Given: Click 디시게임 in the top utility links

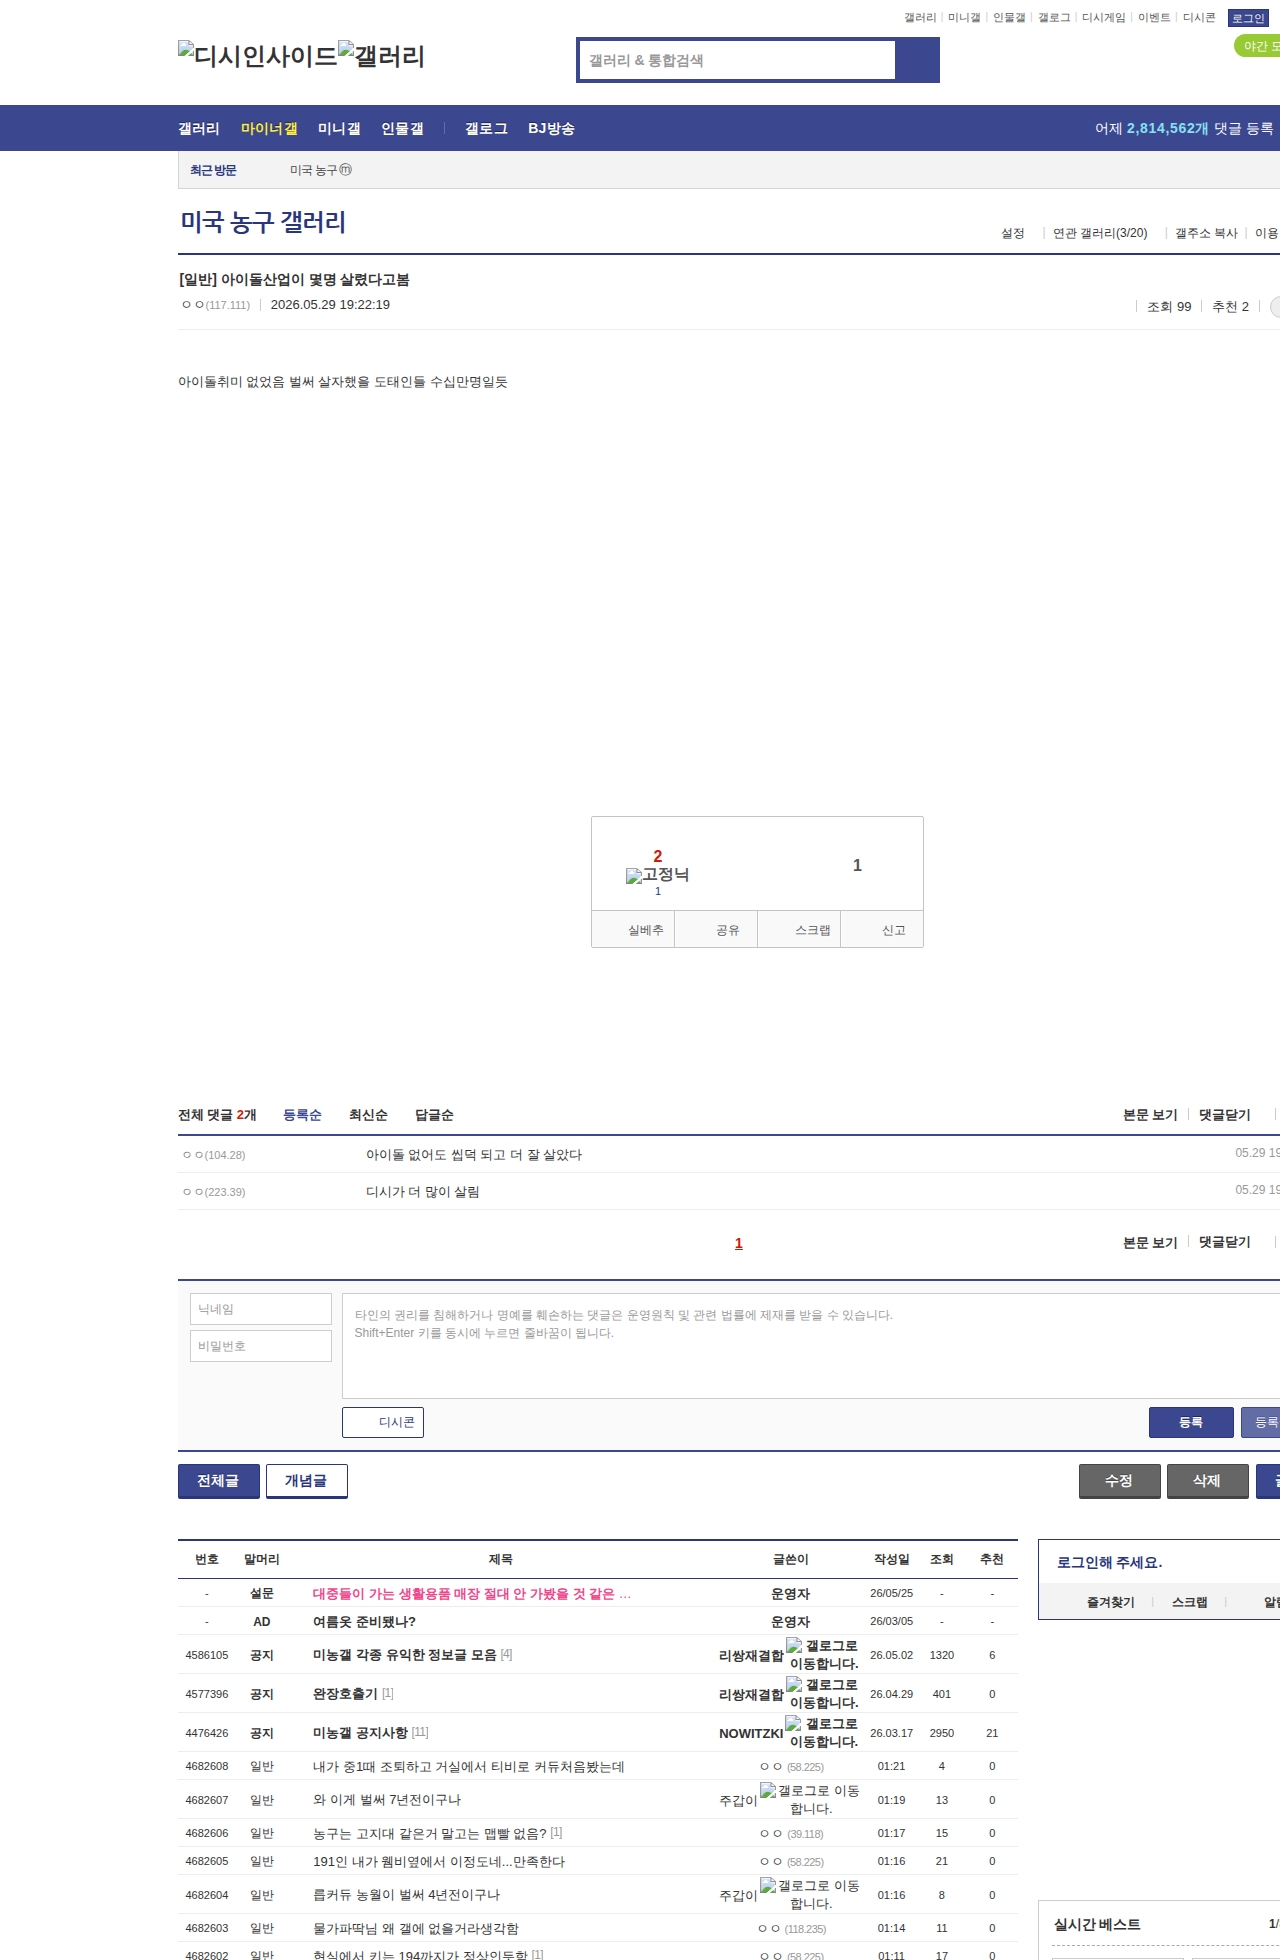Looking at the screenshot, I should (x=1103, y=18).
